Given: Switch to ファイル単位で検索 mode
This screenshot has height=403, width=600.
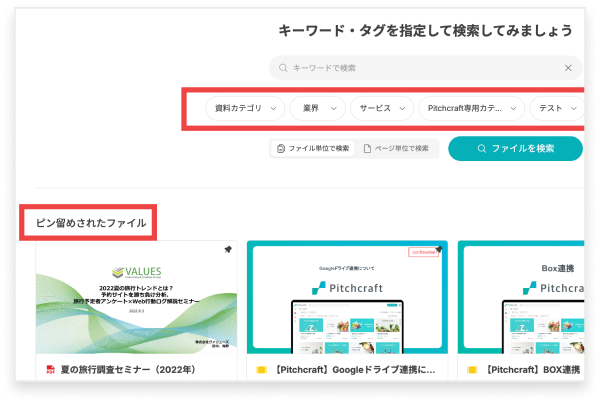Looking at the screenshot, I should 313,148.
